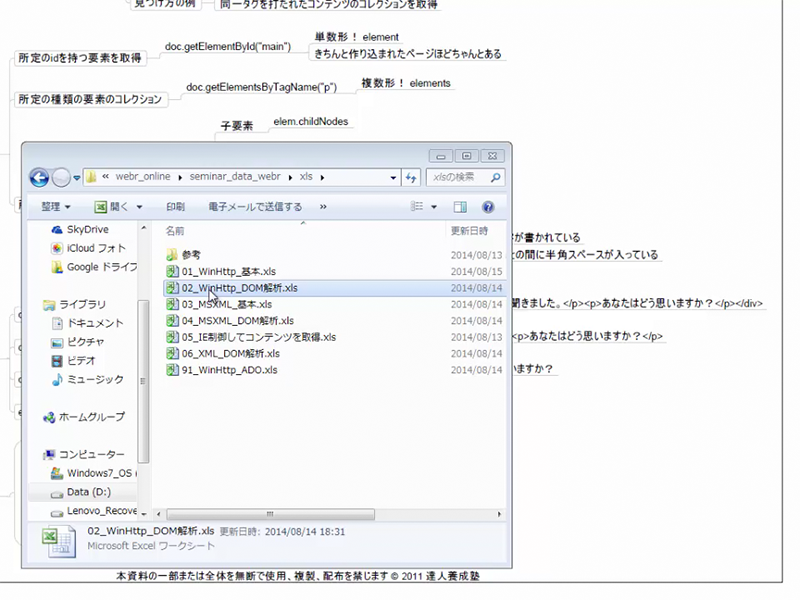Open Explorer help with question mark icon
The image size is (800, 600).
pos(488,207)
